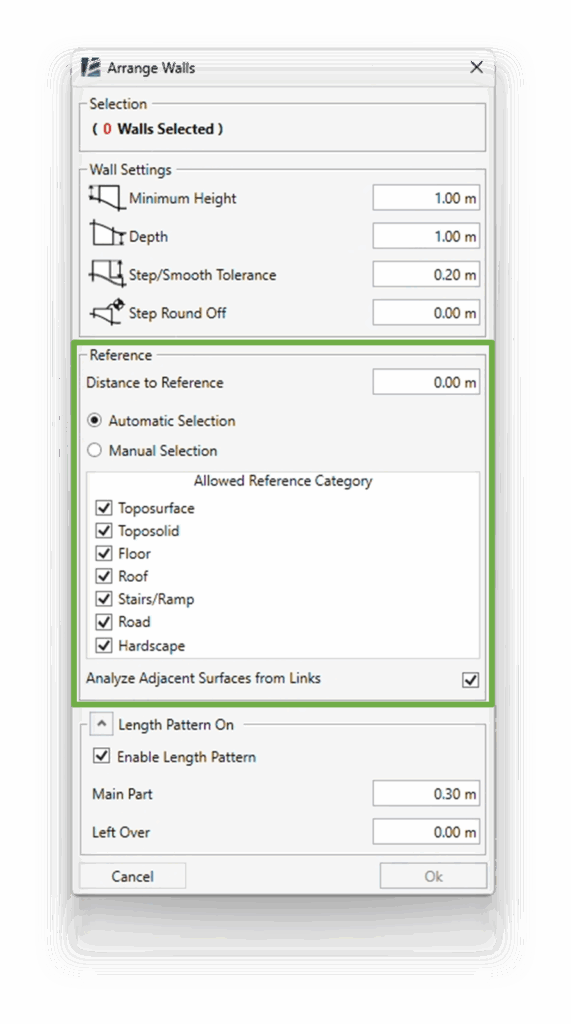Screen dimensions: 571x1024
Task: Uncheck the Stairs/Ramp category
Action: (104, 600)
